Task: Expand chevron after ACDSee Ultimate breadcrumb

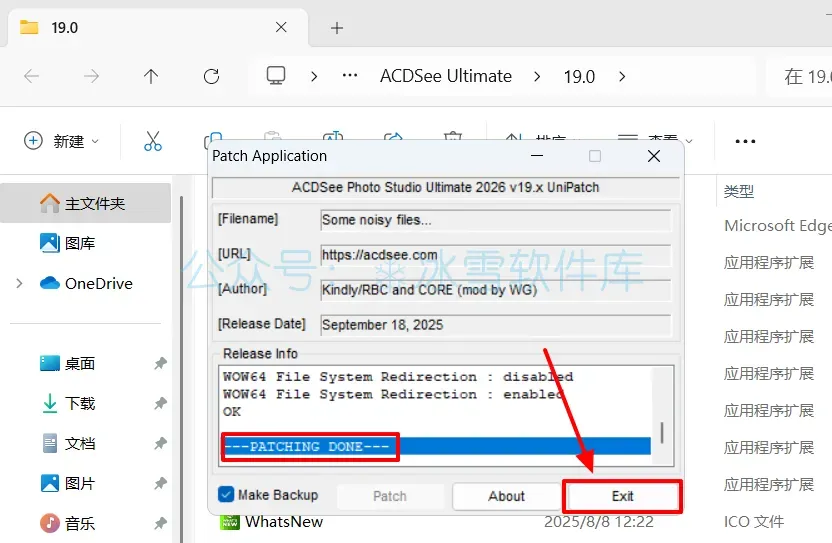Action: point(537,76)
